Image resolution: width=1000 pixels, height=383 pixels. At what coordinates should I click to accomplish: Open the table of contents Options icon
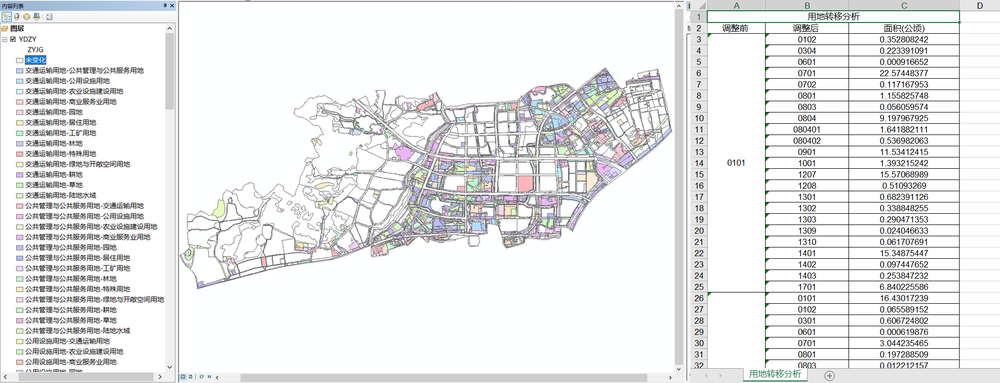point(49,17)
